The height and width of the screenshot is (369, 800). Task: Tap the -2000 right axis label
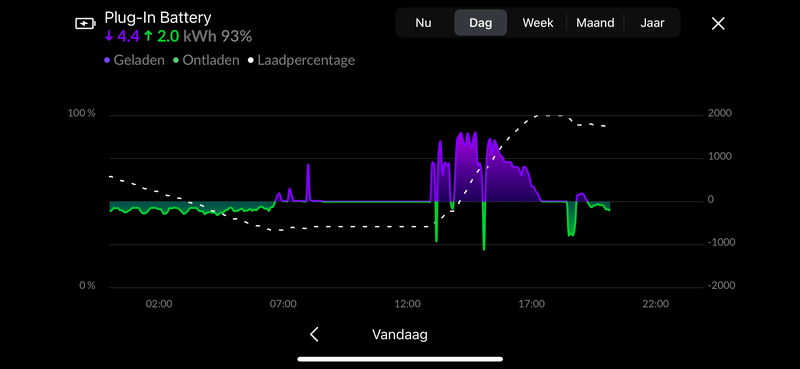click(721, 285)
